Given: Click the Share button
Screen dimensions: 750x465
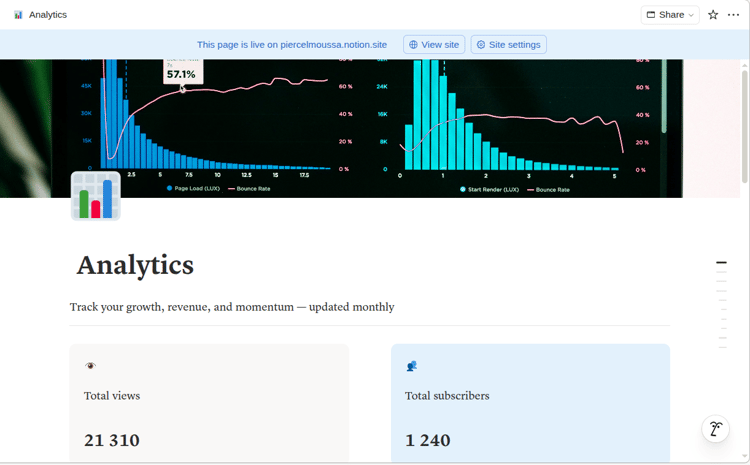Looking at the screenshot, I should pos(665,15).
